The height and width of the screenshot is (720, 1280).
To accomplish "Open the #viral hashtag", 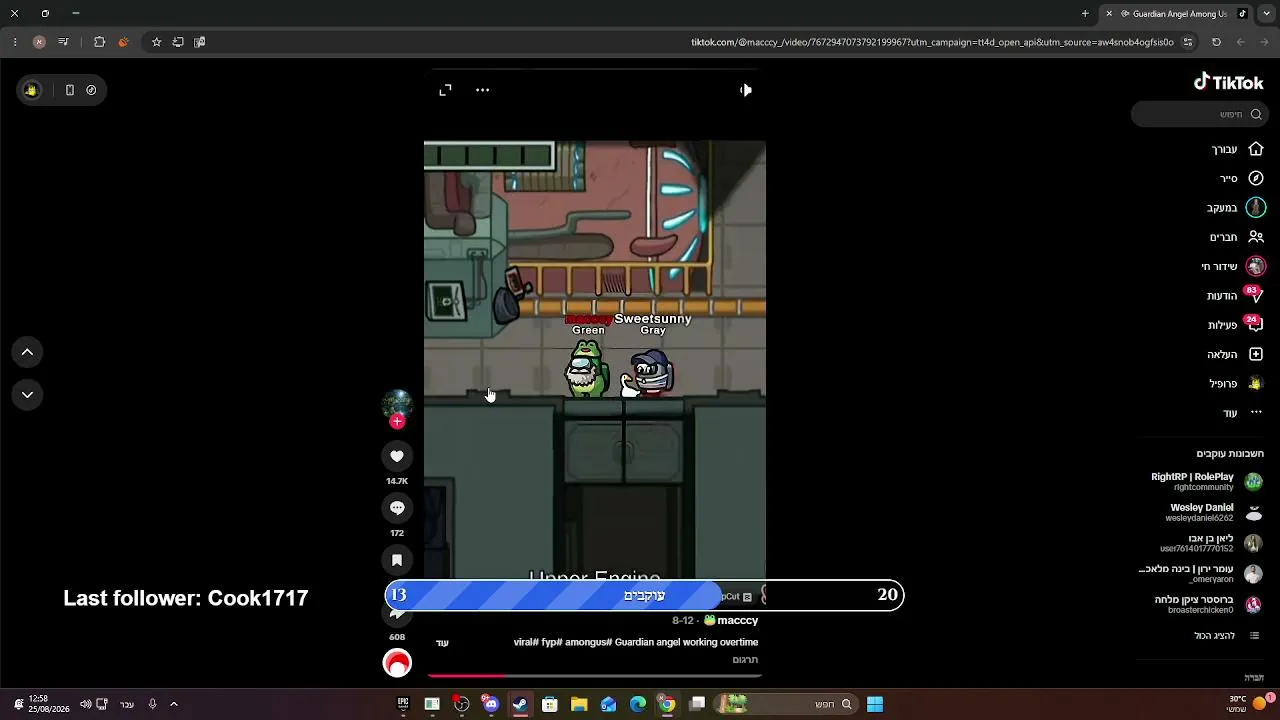I will [x=527, y=642].
